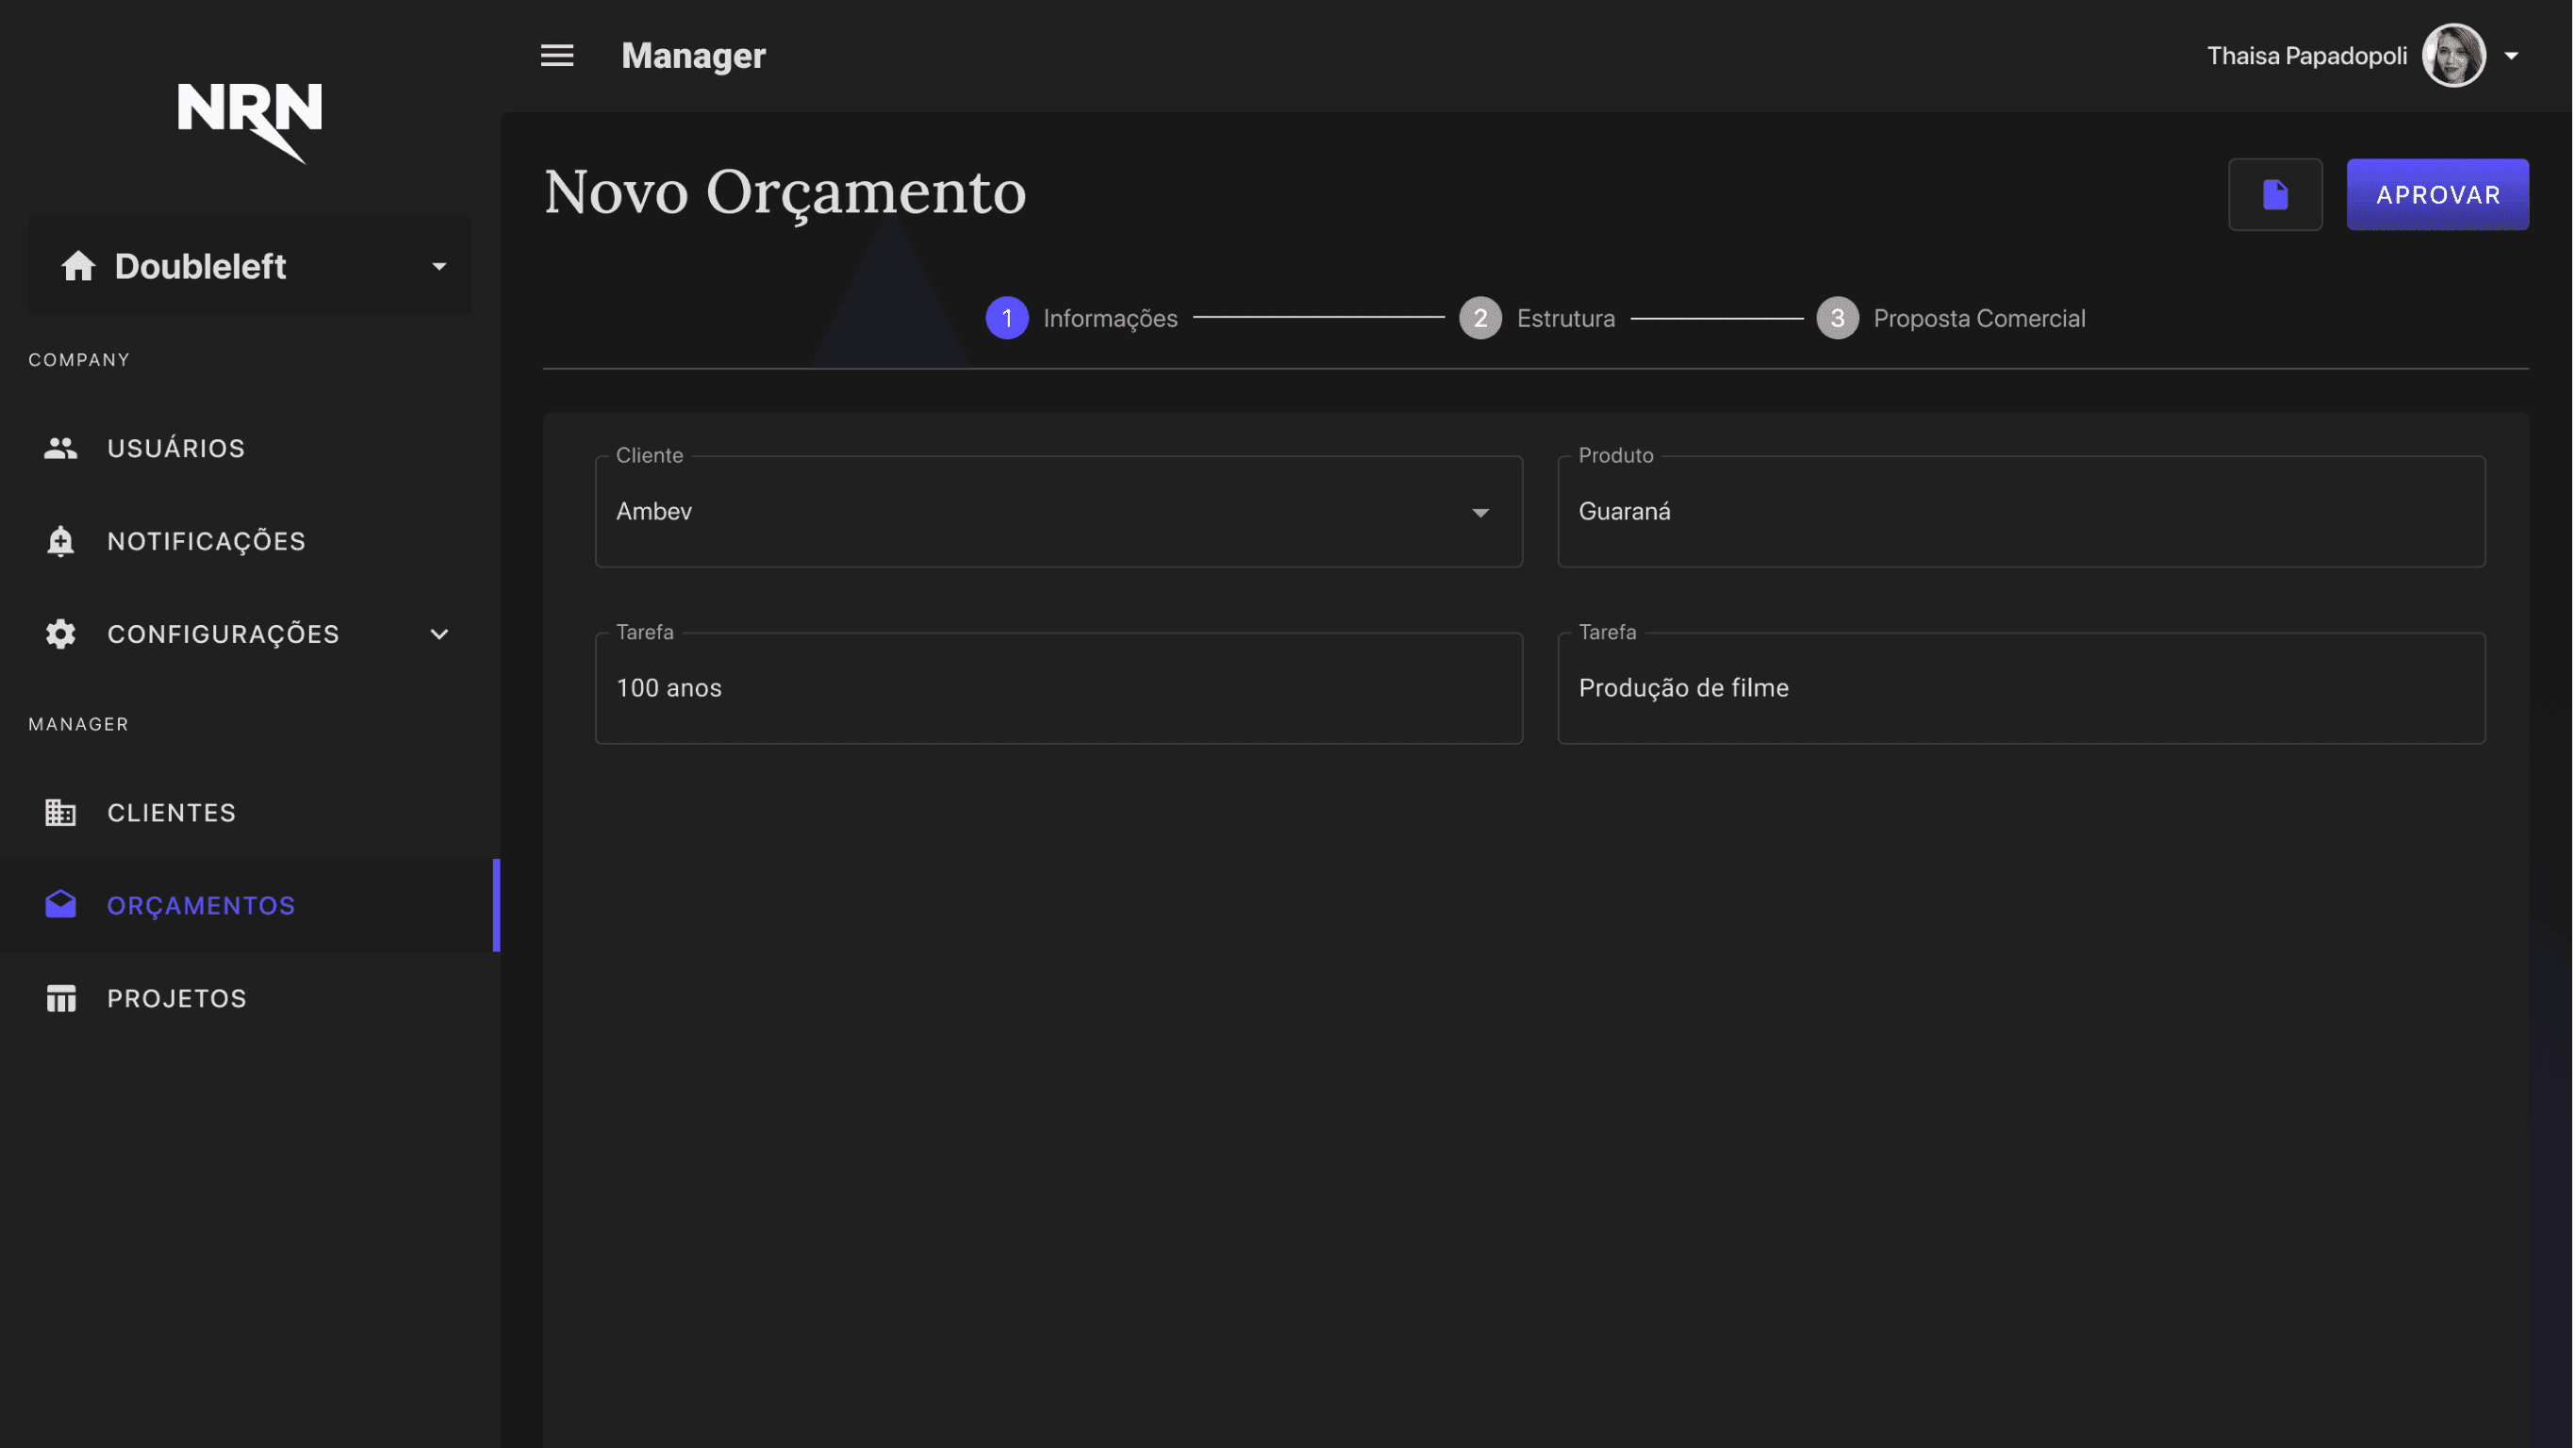Screen dimensions: 2576x1448
Task: Click the Clientes building icon
Action: click(61, 812)
